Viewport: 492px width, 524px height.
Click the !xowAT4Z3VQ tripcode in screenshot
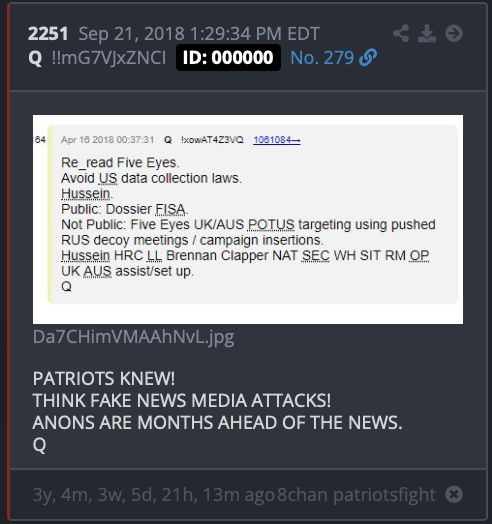pos(212,140)
